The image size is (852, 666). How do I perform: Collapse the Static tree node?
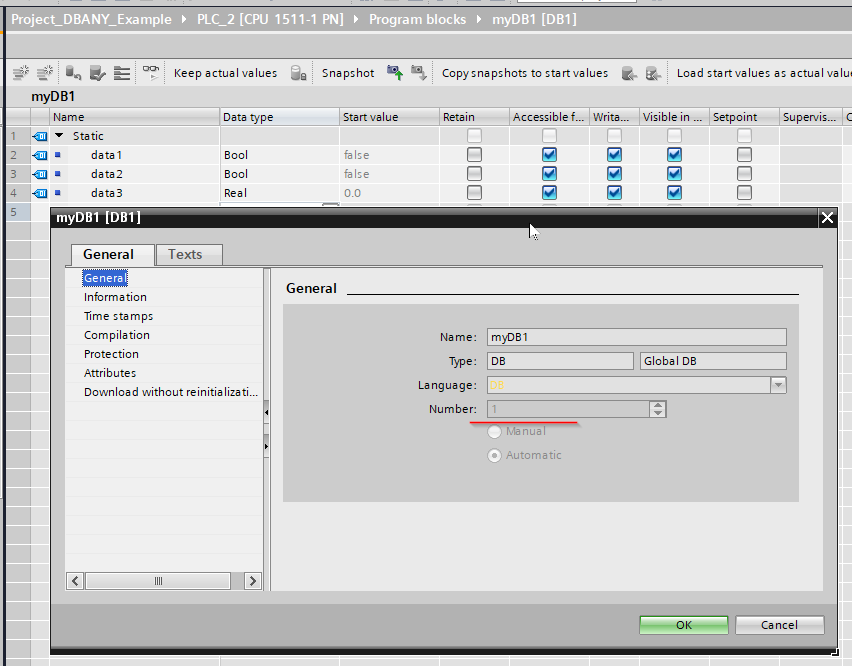click(x=59, y=136)
